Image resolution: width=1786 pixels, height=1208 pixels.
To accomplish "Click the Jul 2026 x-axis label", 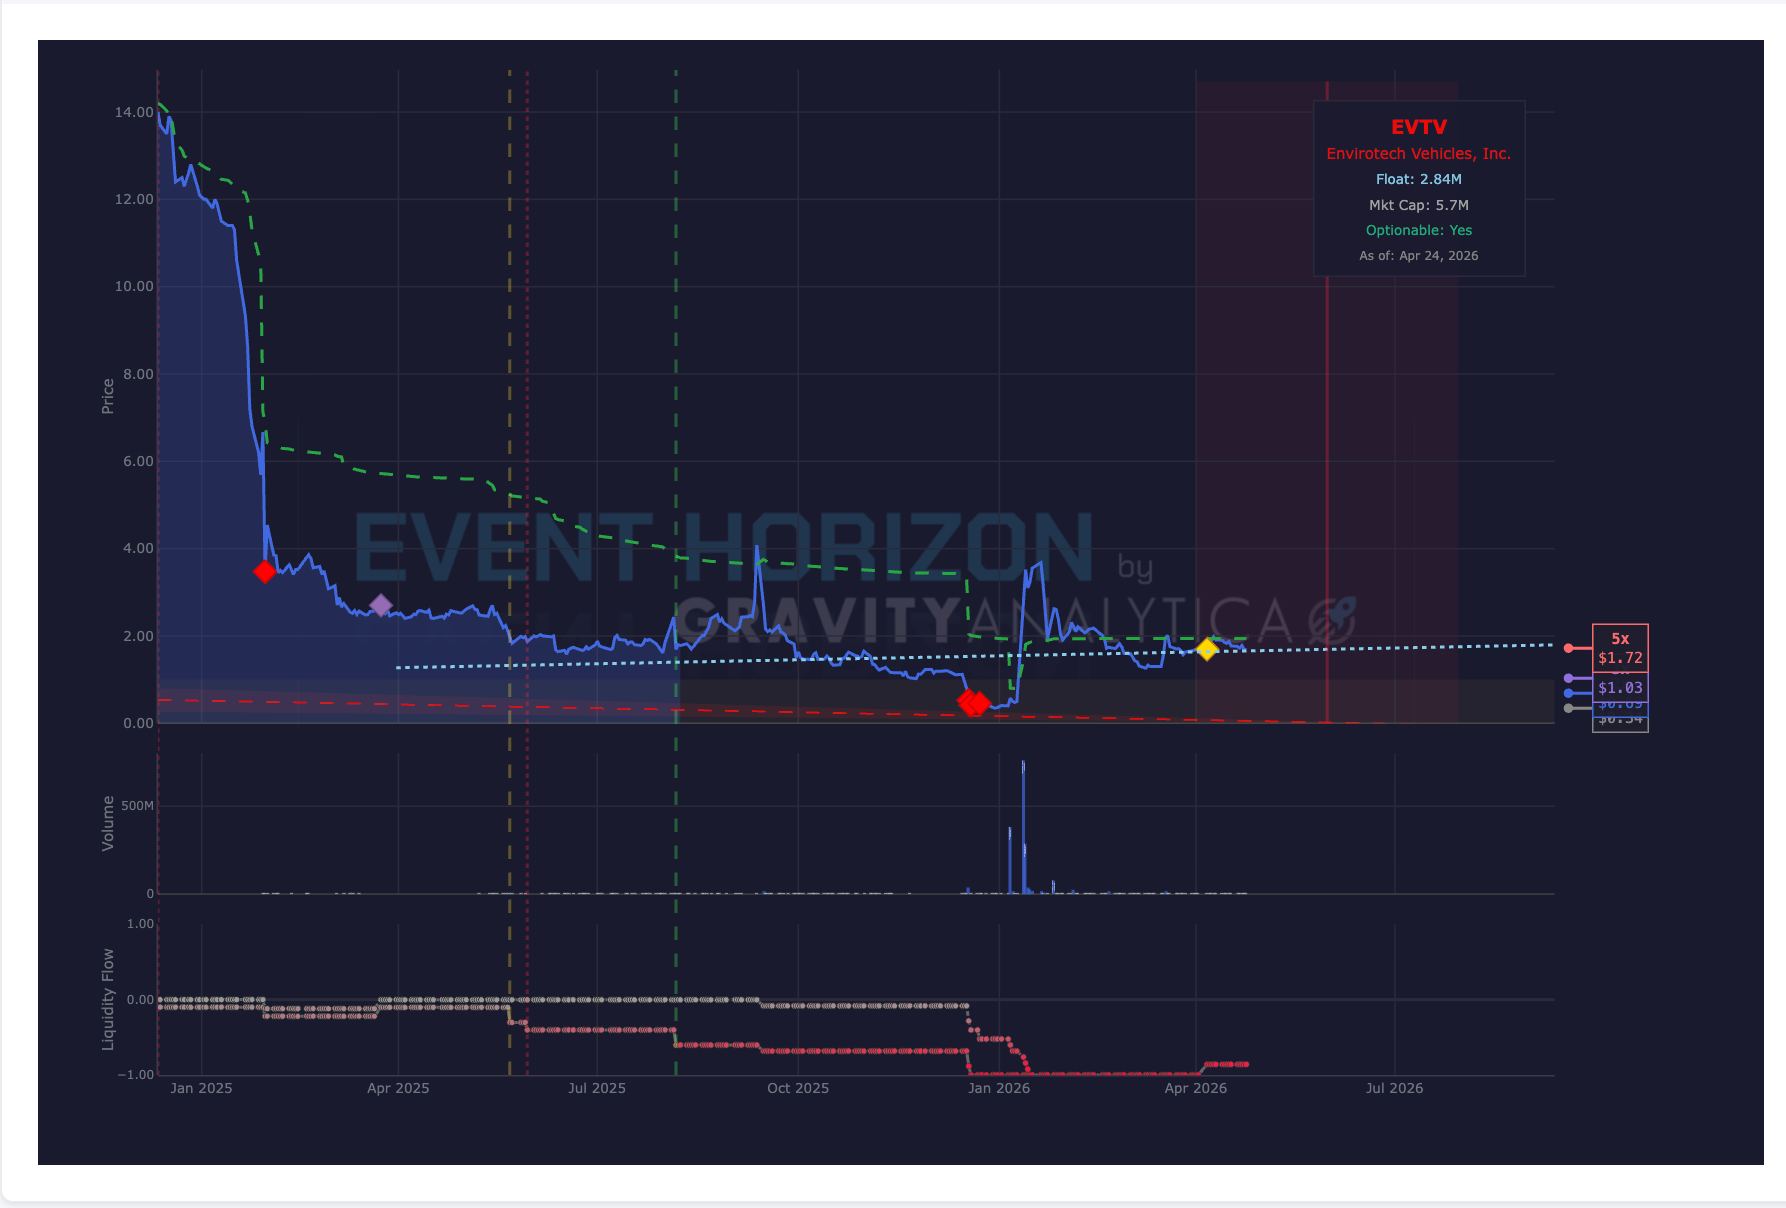I will pyautogui.click(x=1394, y=1088).
